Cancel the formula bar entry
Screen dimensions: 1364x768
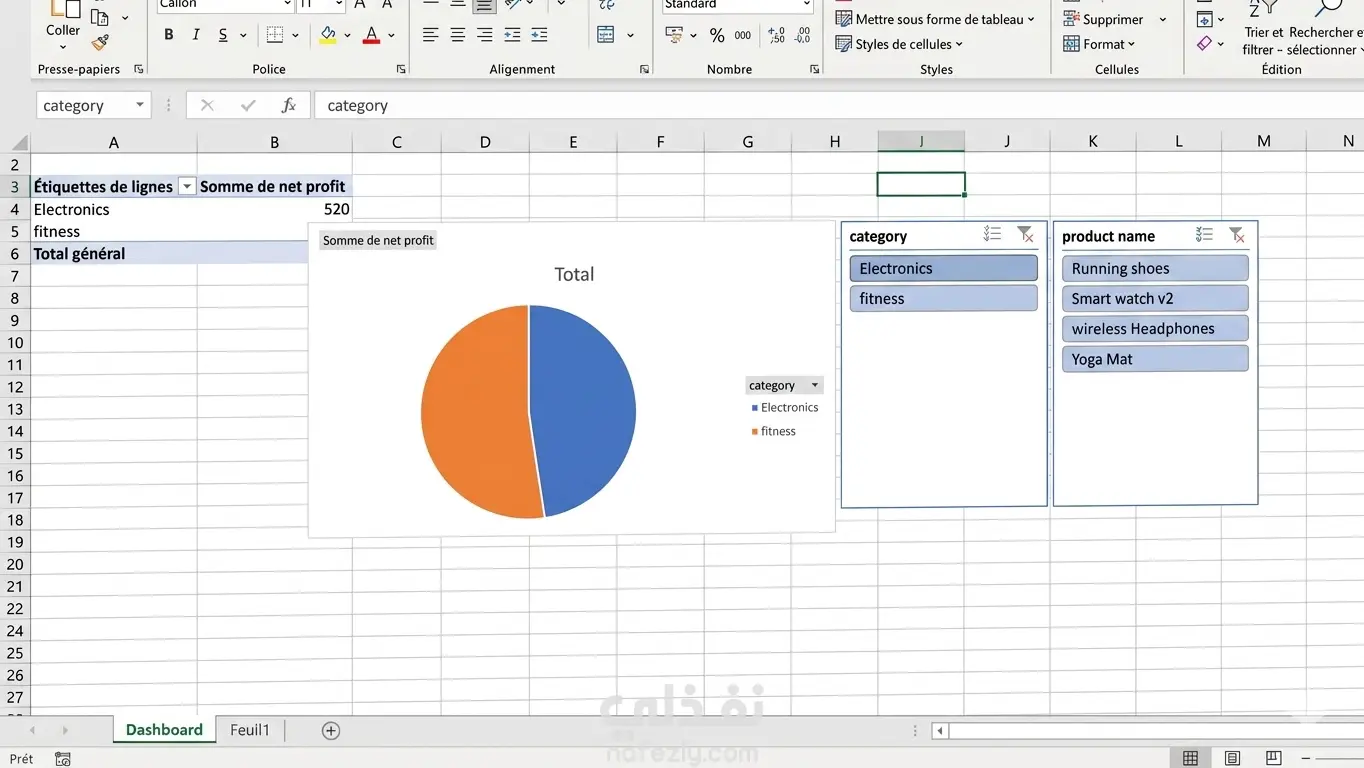pos(207,105)
